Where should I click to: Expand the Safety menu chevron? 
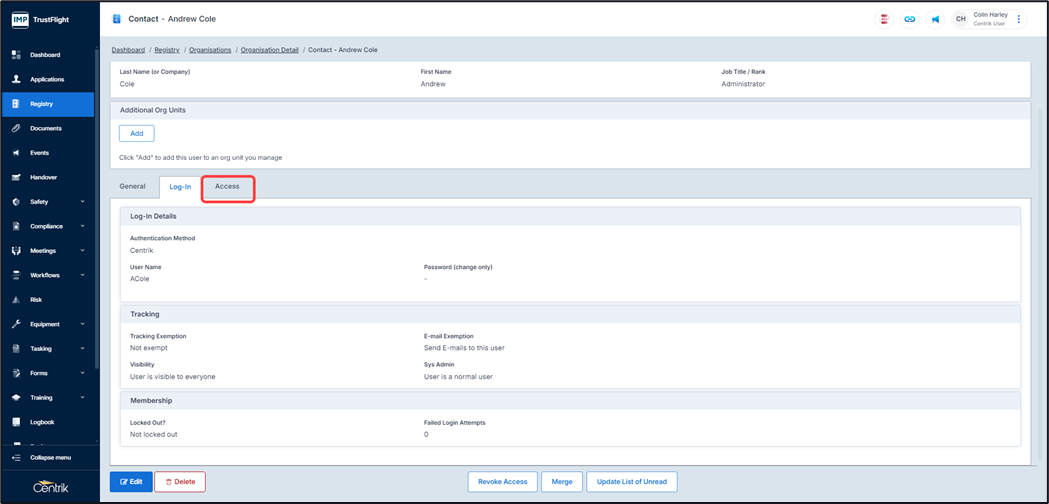(82, 202)
